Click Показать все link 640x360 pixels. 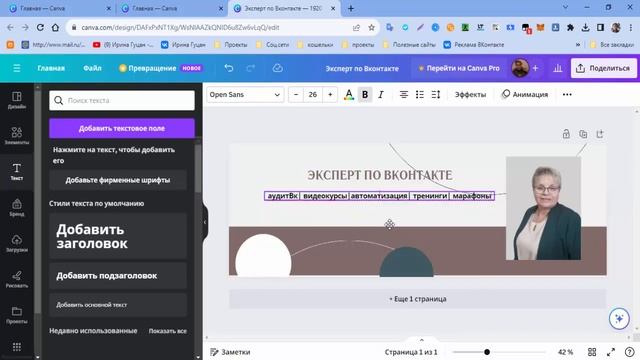(x=168, y=331)
